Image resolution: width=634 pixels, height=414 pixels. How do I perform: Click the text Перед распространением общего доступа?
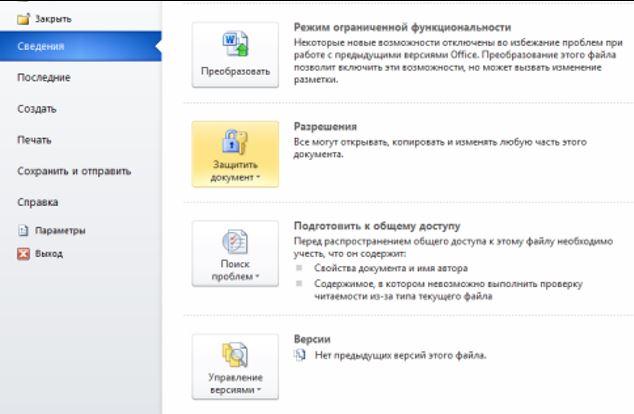(453, 247)
